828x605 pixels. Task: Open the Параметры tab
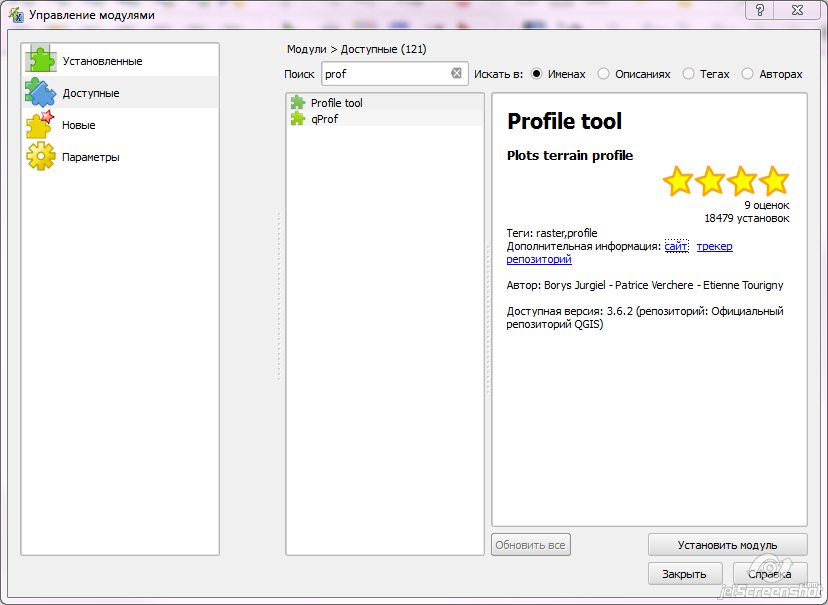pos(120,157)
